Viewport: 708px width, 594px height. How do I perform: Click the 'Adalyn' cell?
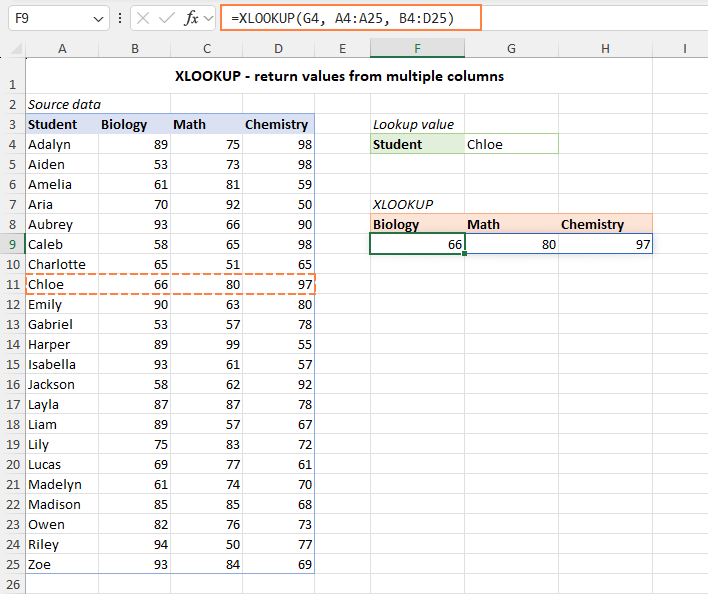(62, 144)
